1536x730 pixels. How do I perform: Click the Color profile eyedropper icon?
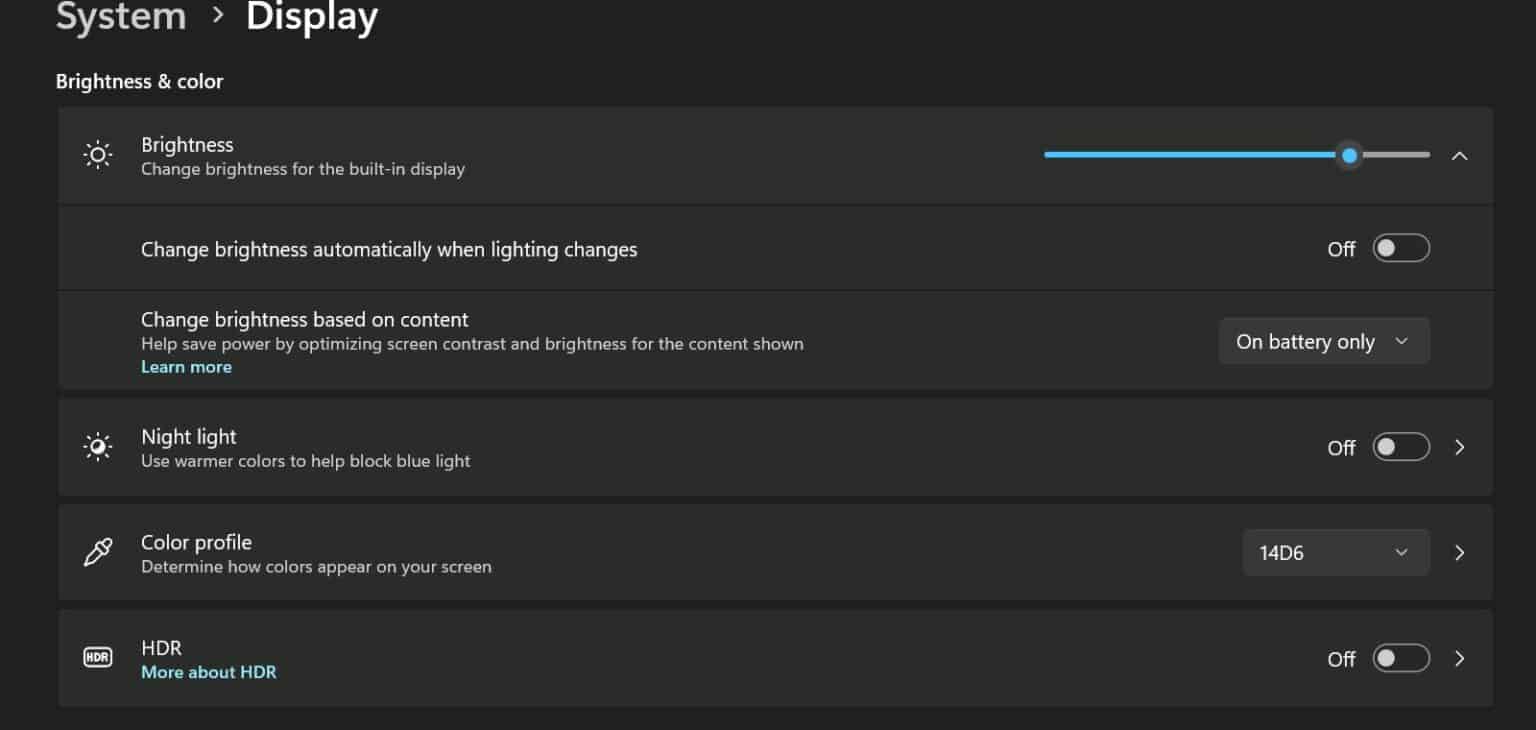point(97,552)
